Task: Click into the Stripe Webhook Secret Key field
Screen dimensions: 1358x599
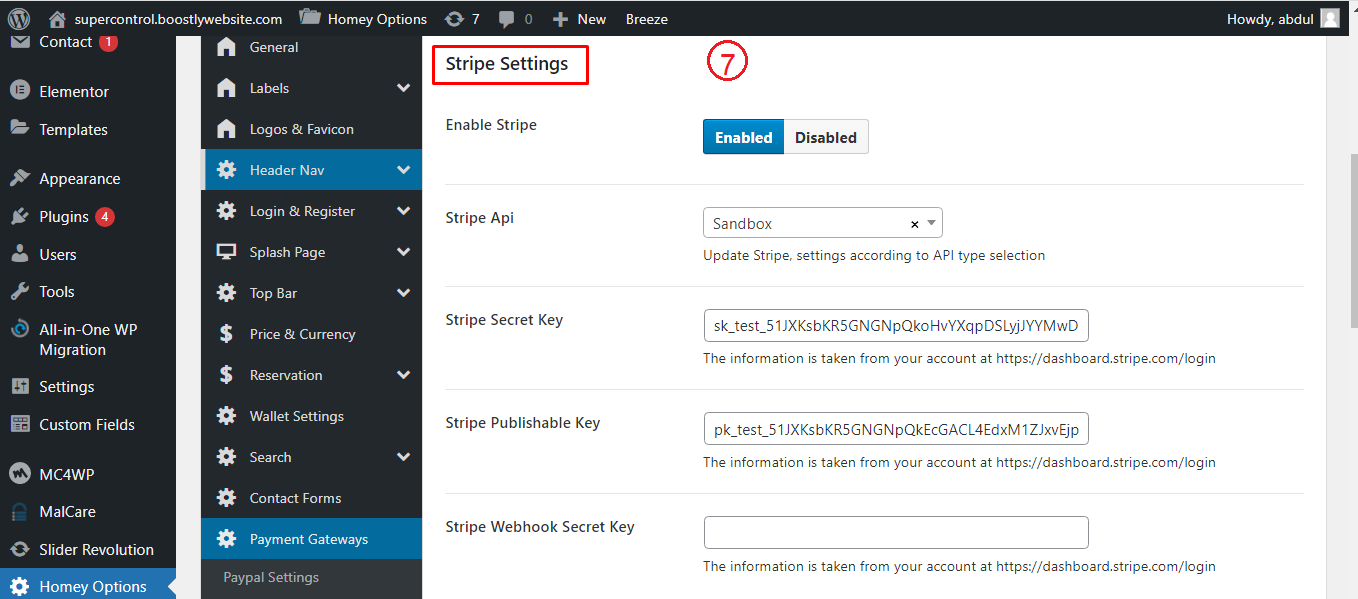Action: (x=896, y=533)
